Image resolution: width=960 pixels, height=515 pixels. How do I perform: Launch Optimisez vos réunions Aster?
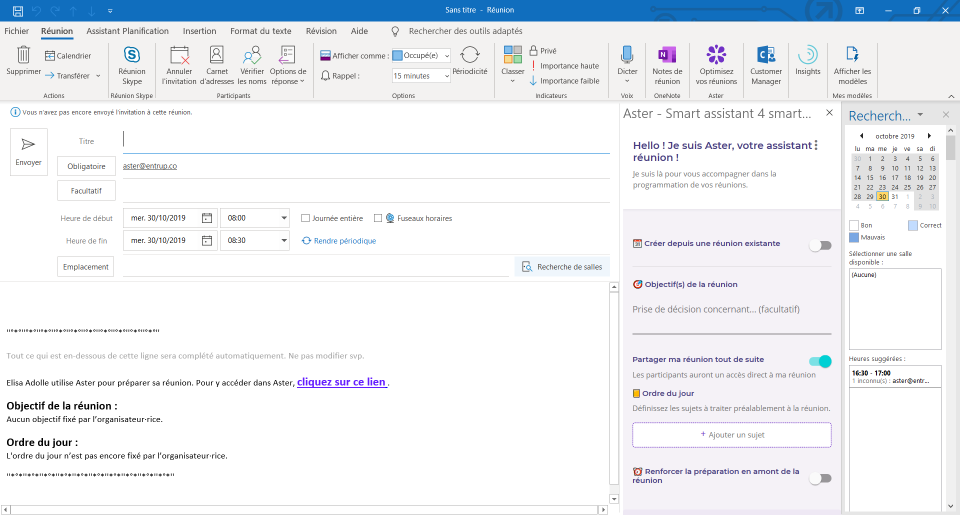tap(716, 66)
